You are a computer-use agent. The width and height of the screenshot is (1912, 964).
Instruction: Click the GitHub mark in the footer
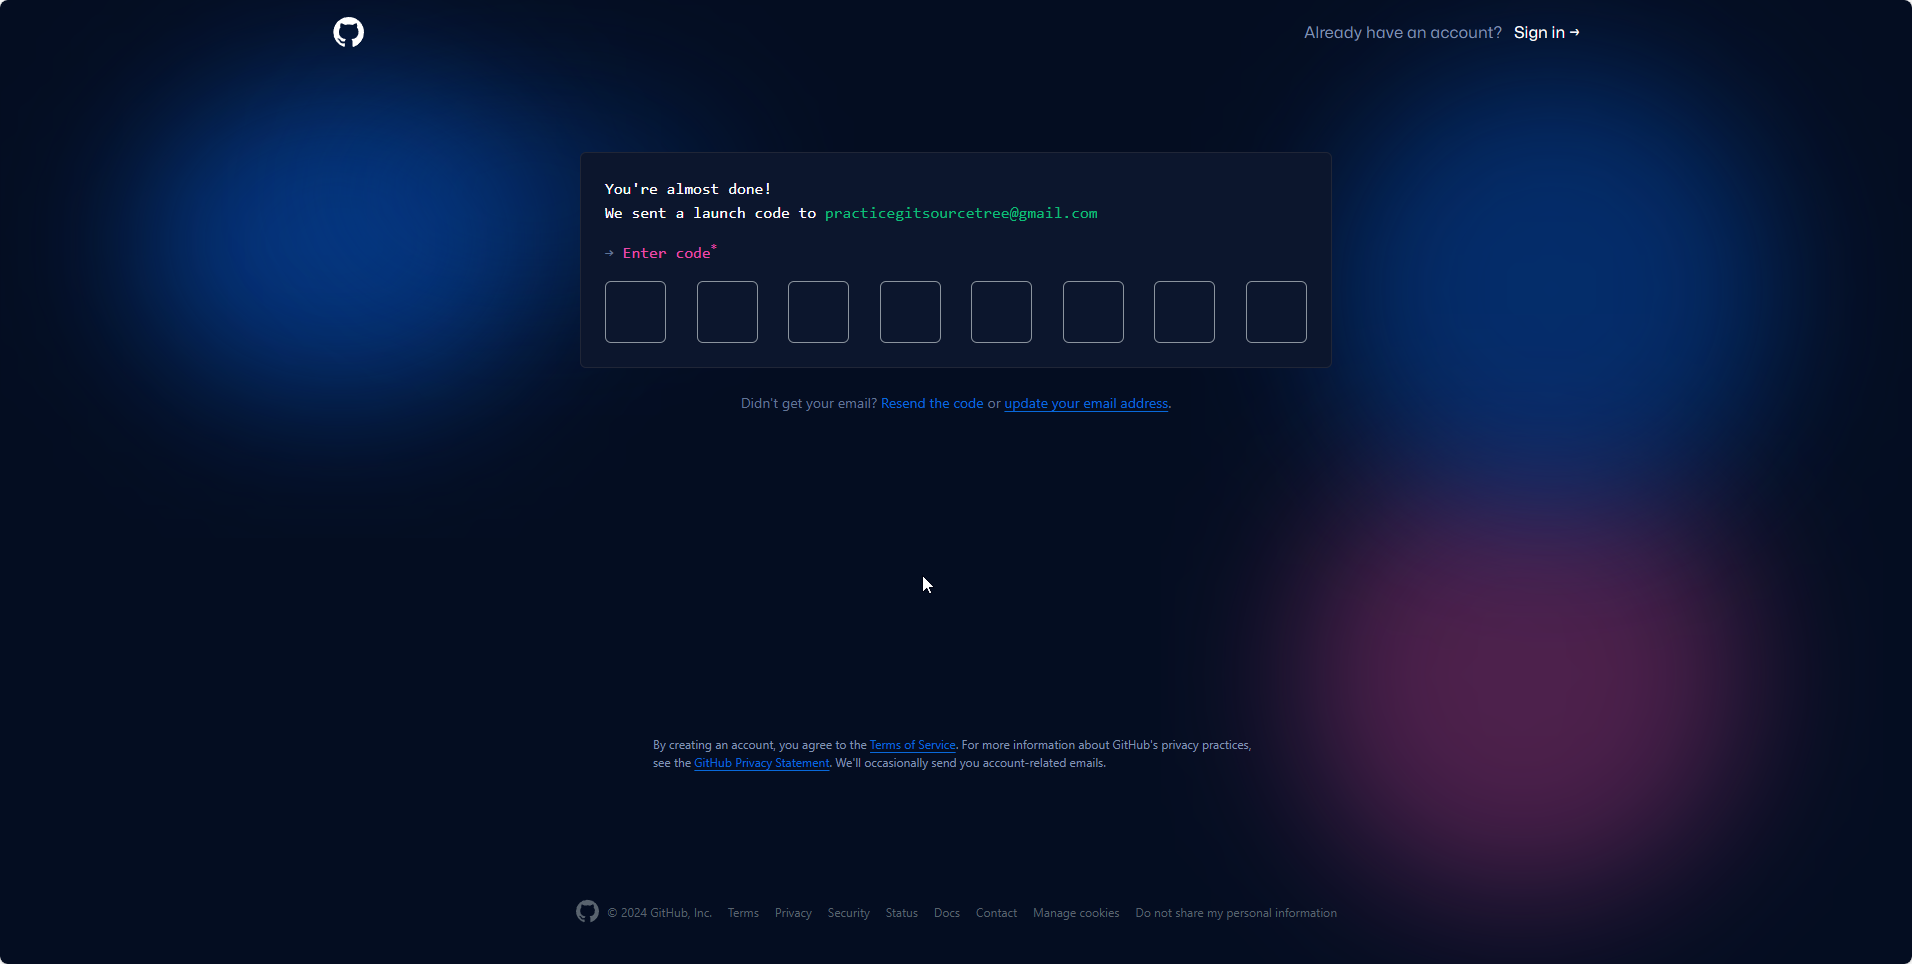coord(586,911)
